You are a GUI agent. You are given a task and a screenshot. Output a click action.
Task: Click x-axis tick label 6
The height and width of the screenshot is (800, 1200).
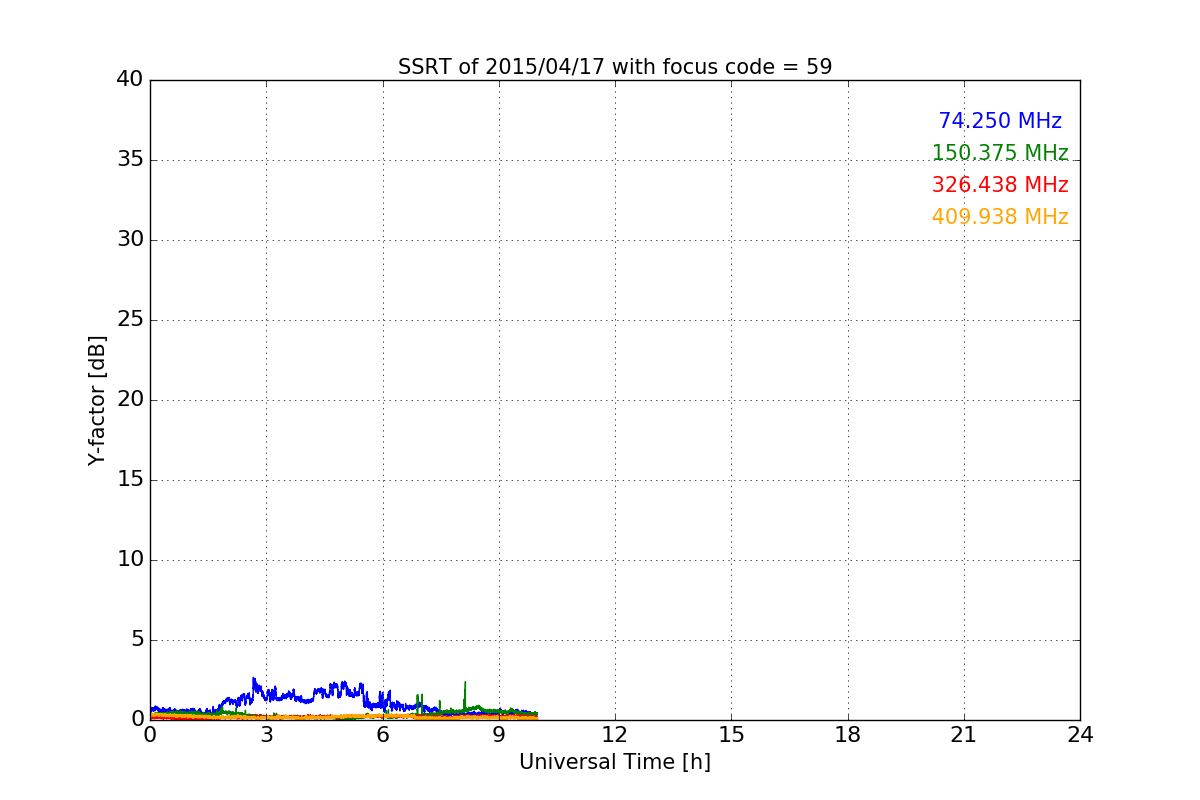(383, 735)
